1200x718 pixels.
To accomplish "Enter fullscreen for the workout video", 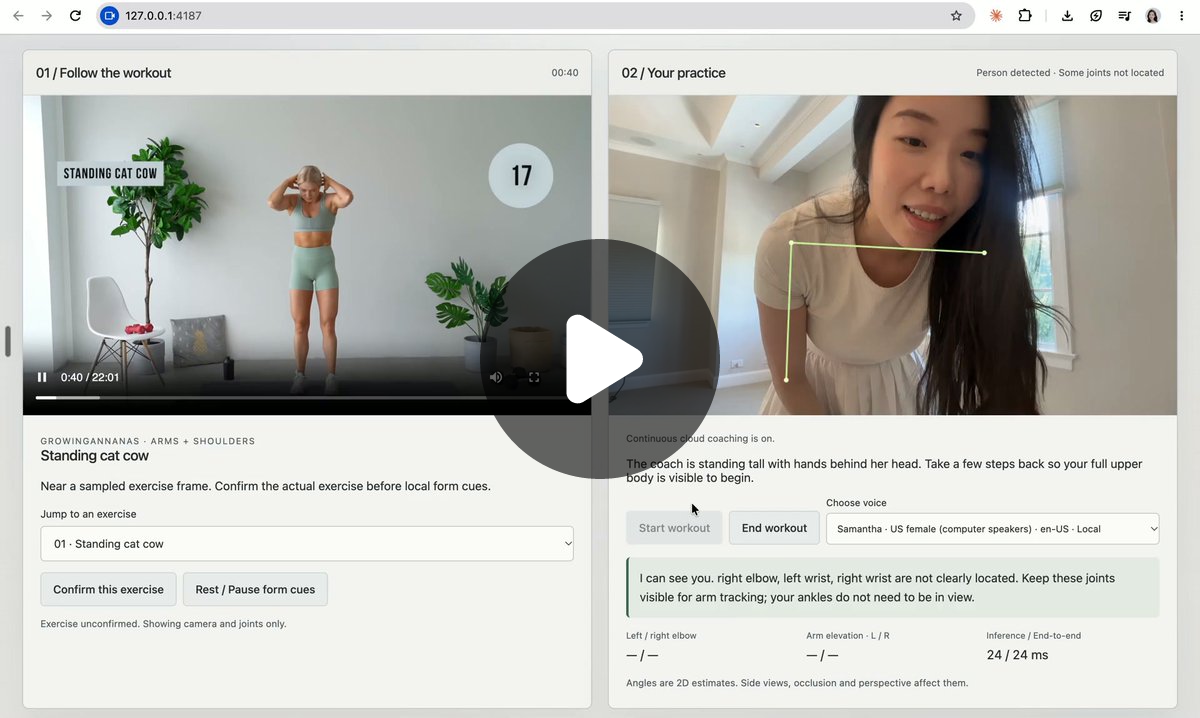I will [534, 377].
